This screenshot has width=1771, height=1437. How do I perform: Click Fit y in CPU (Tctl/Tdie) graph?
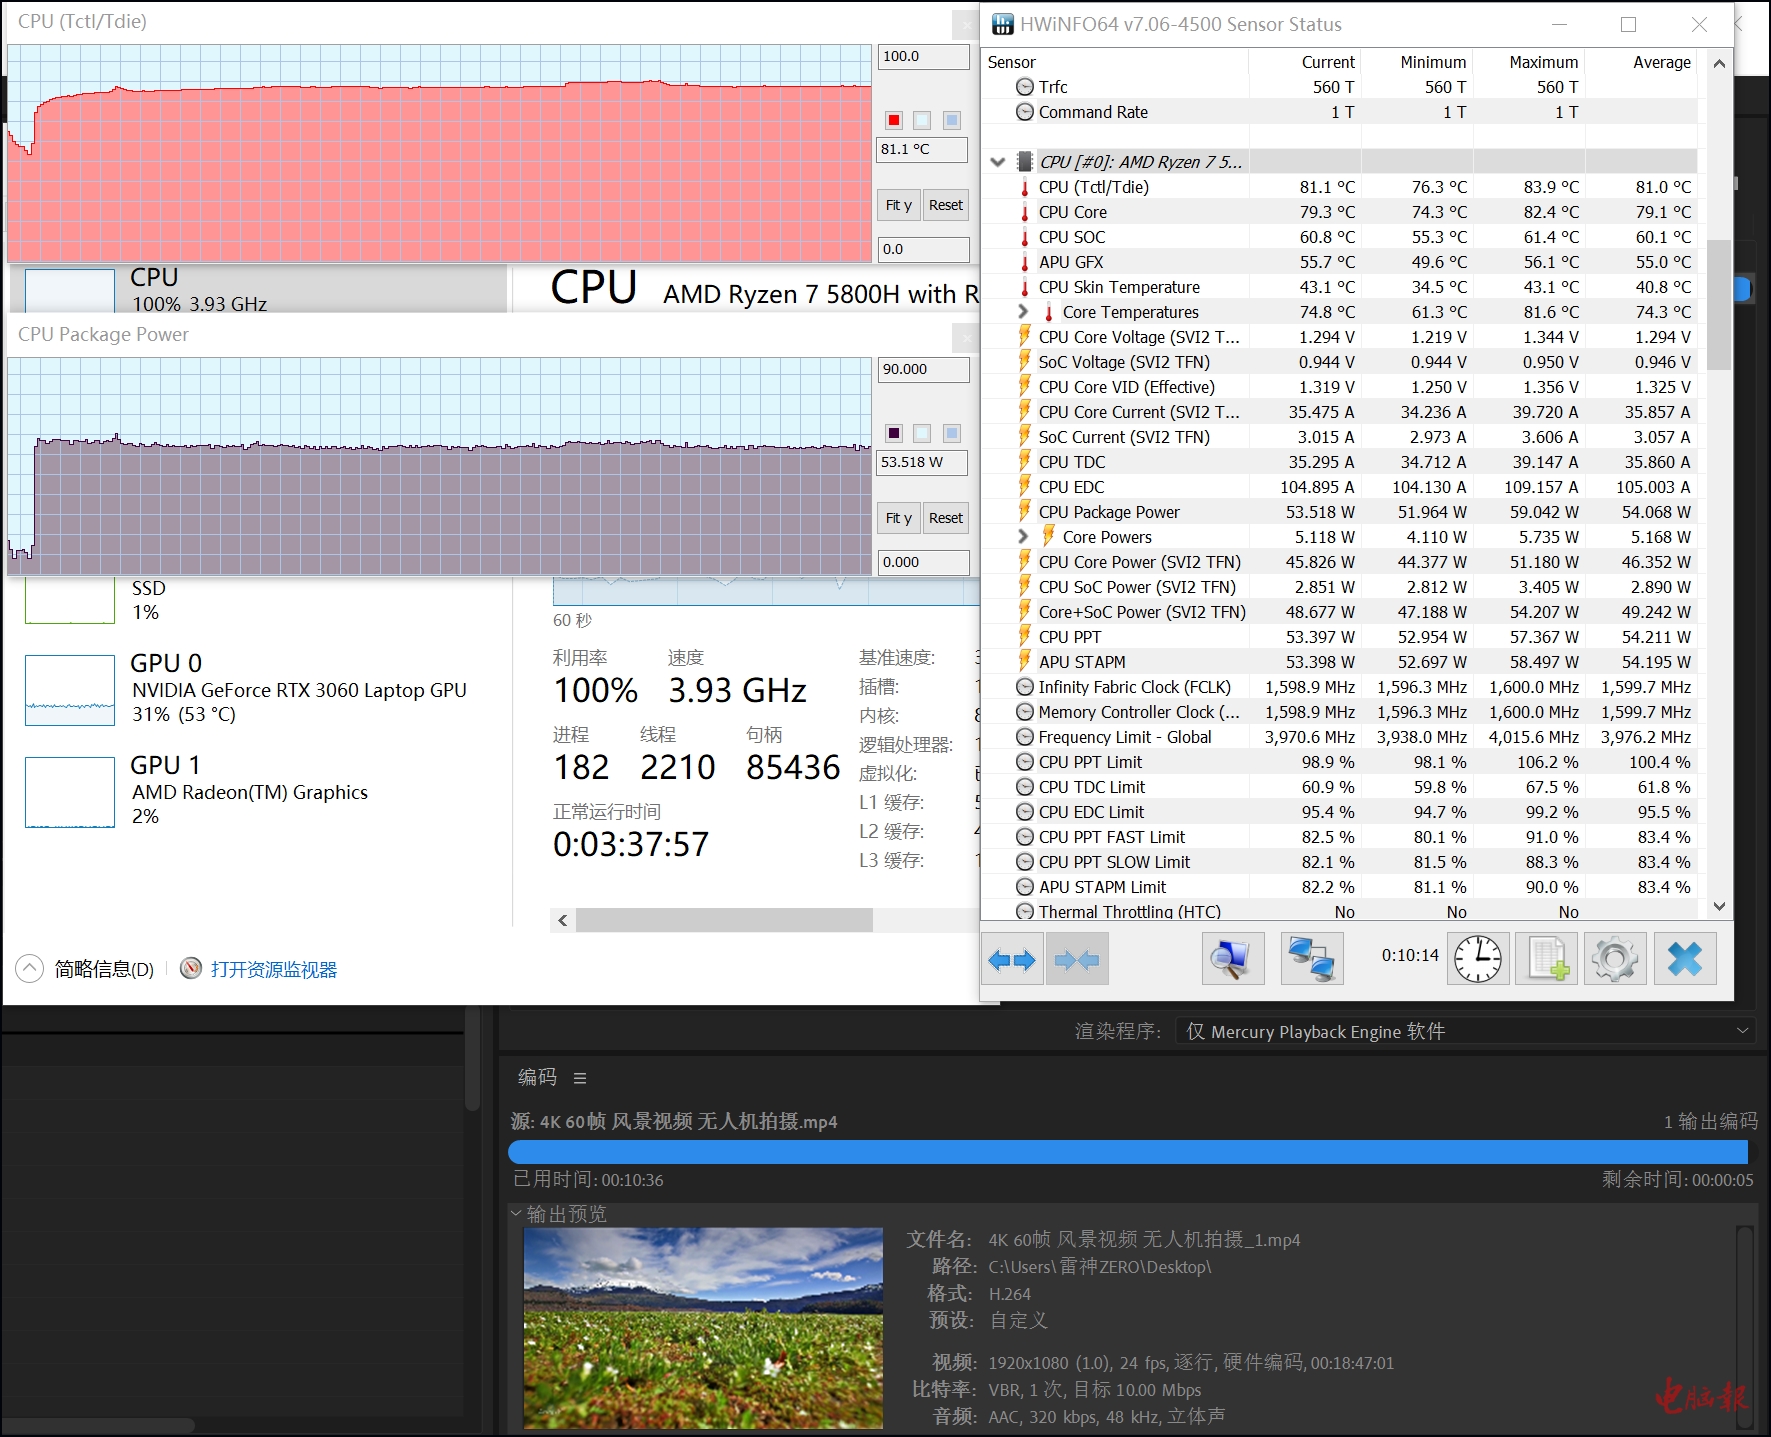pyautogui.click(x=898, y=205)
